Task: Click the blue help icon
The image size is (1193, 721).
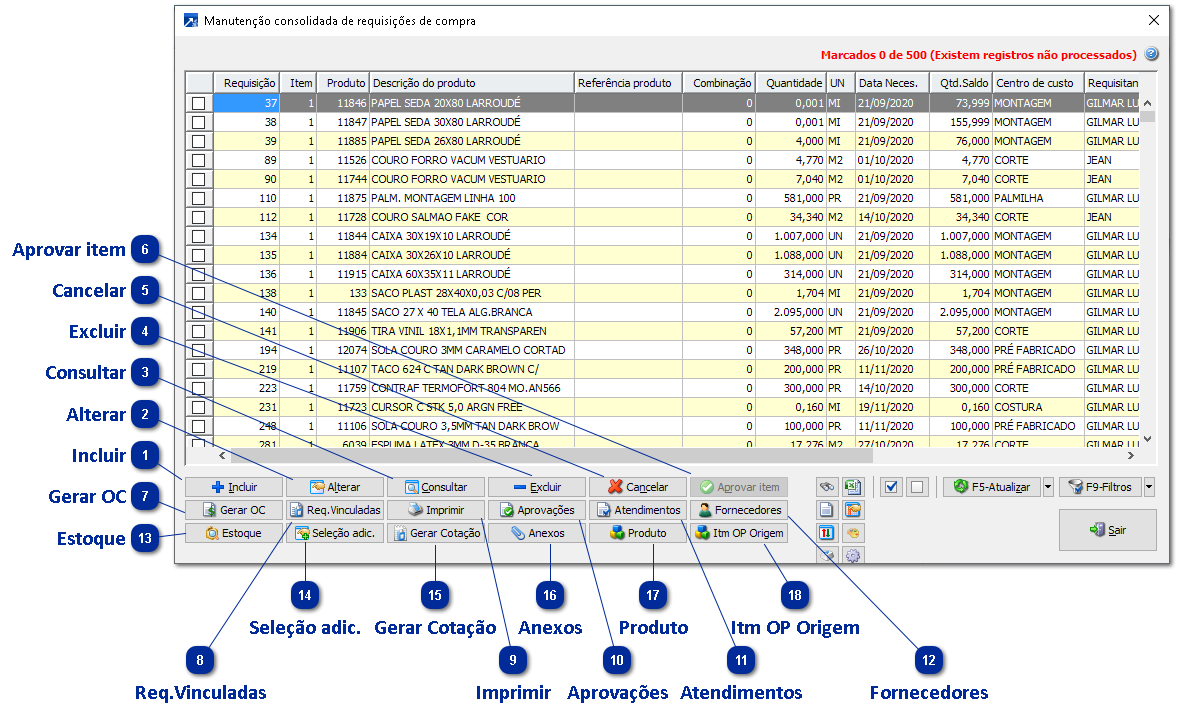Action: click(1151, 54)
